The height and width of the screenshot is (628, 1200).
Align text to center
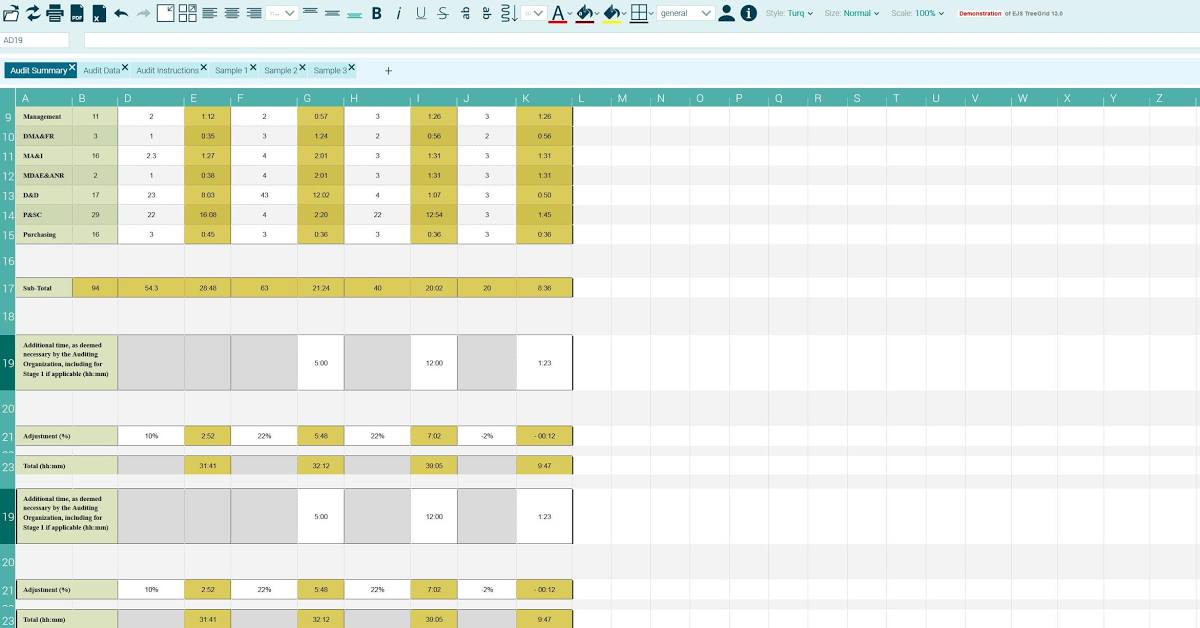pos(232,13)
